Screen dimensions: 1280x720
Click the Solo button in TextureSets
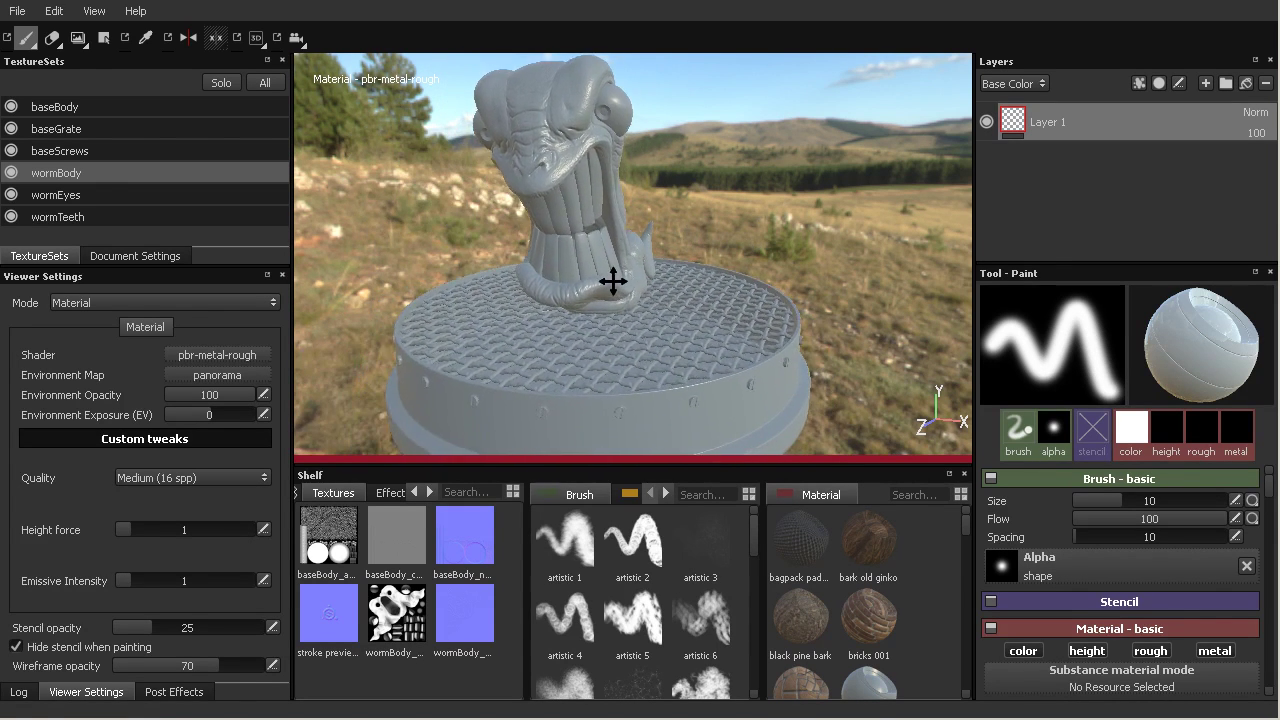pyautogui.click(x=221, y=83)
